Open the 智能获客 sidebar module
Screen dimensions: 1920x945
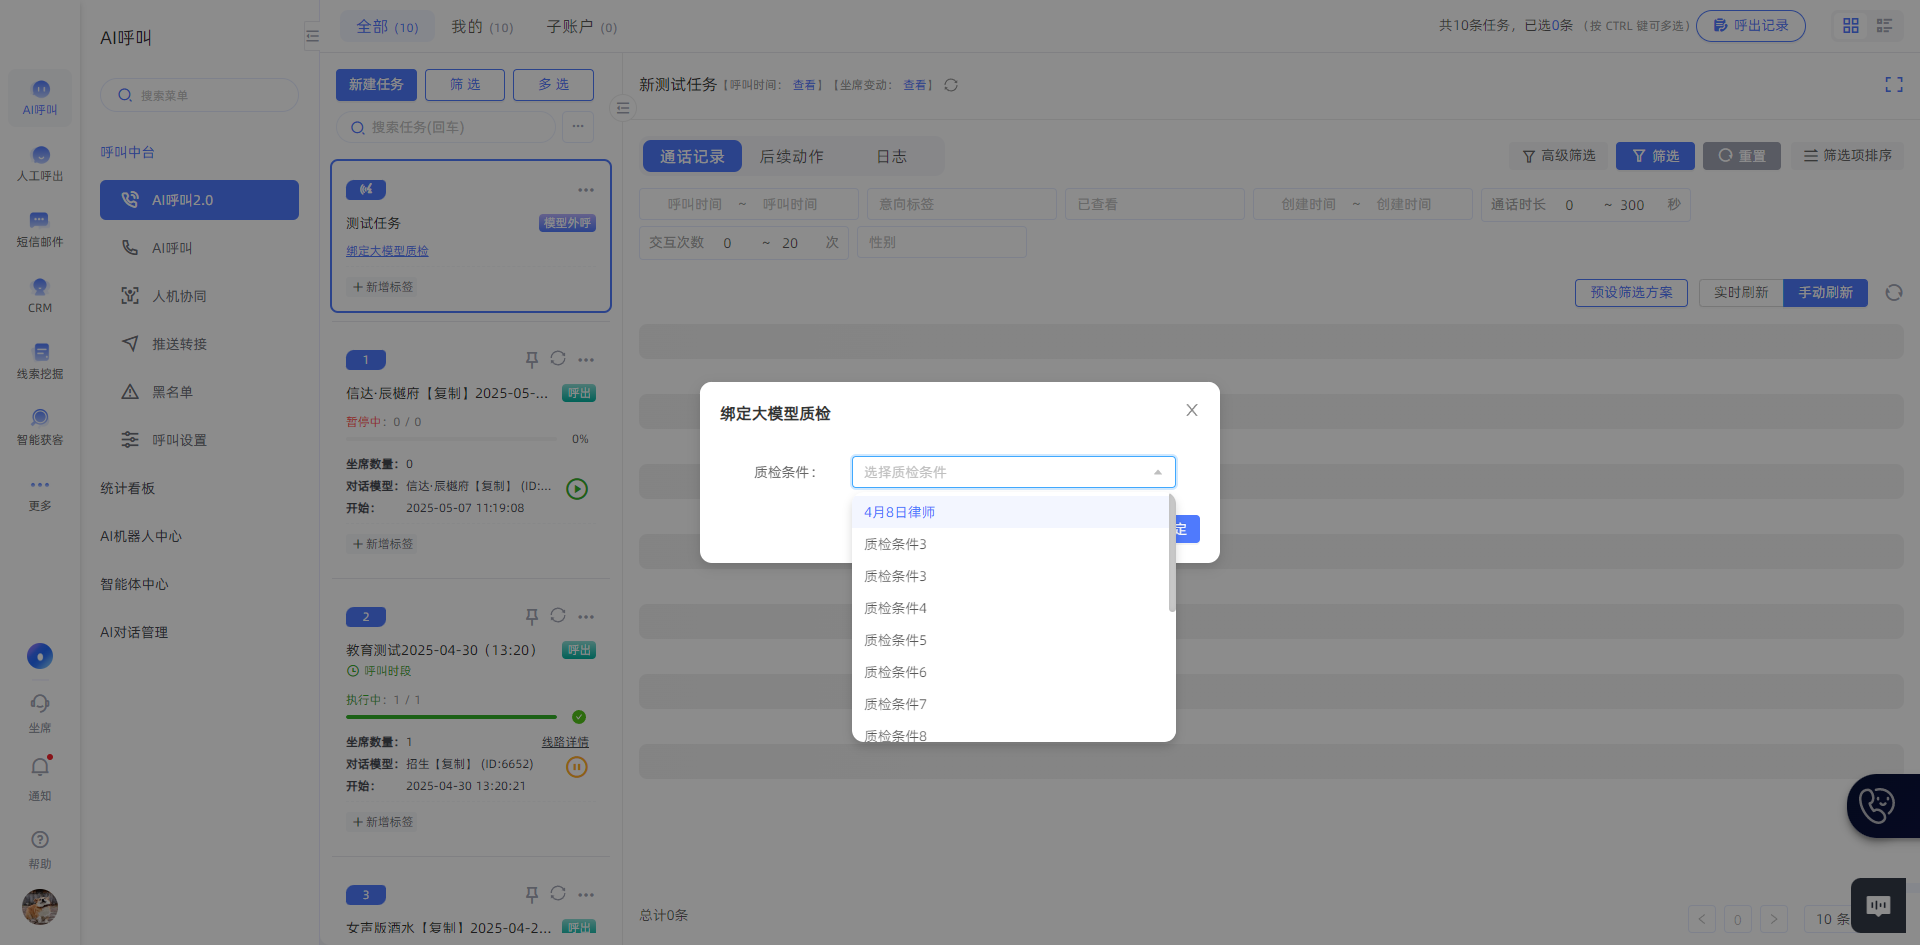pyautogui.click(x=40, y=427)
